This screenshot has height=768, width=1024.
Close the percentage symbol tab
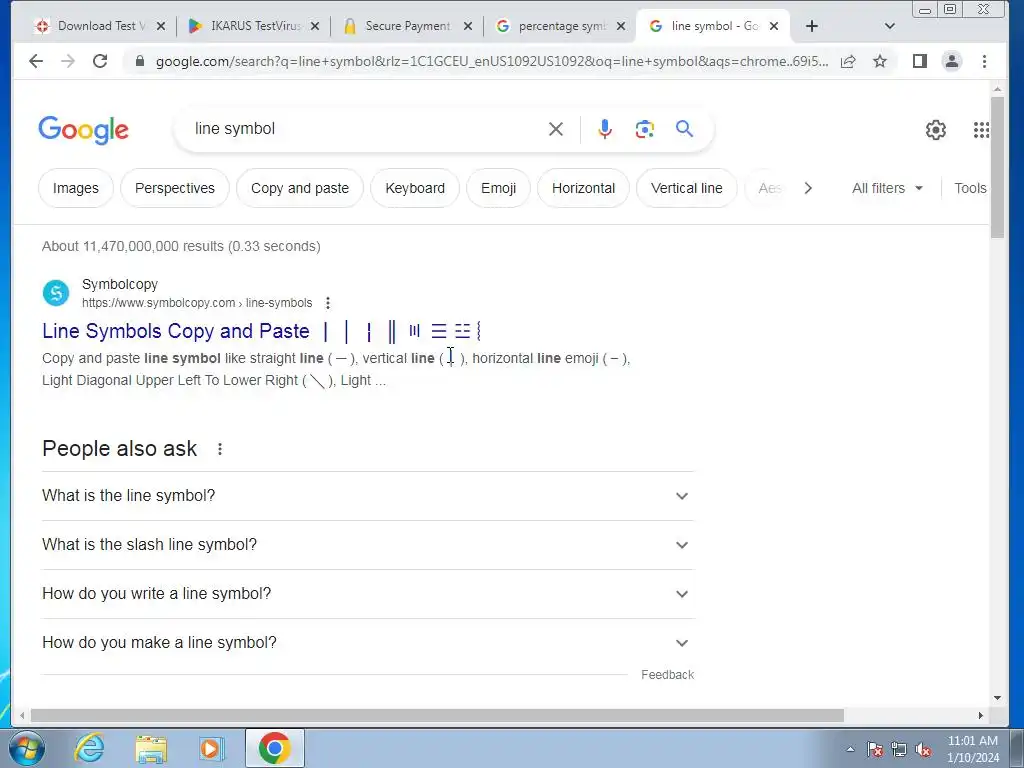point(621,26)
